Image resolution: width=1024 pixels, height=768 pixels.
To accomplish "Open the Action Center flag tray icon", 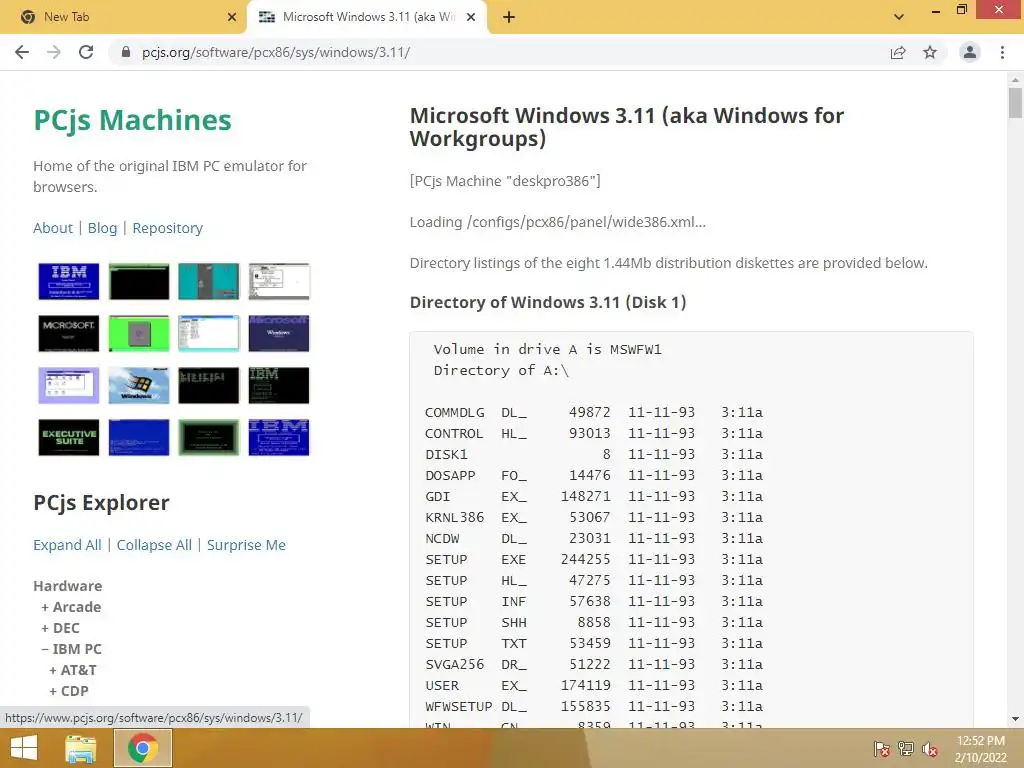I will (882, 749).
